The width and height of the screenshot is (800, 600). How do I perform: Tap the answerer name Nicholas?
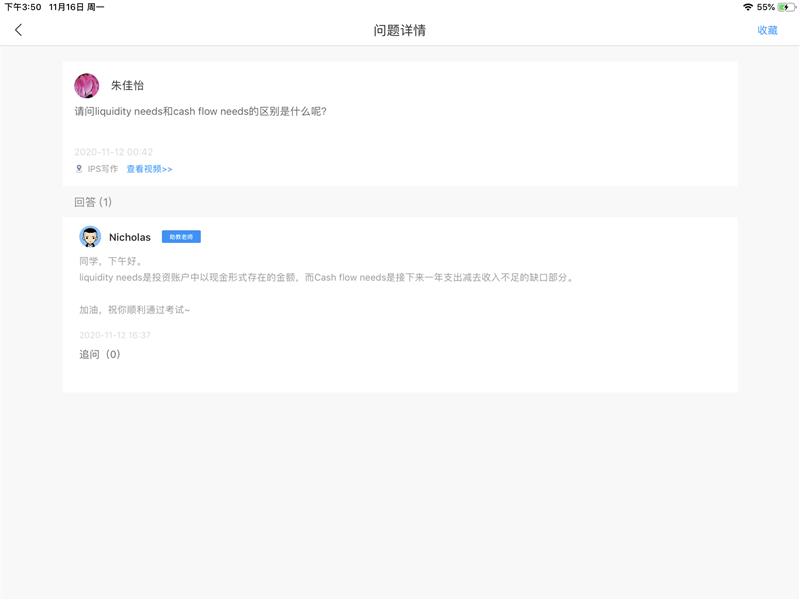[x=130, y=237]
